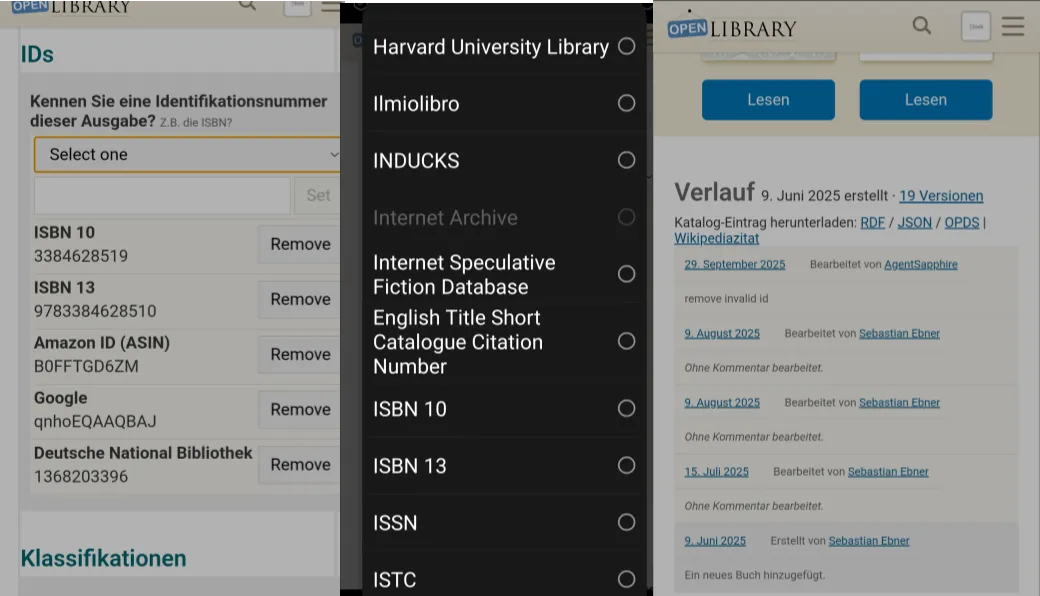Choose the ISBN 10 radio option
Viewport: 1040px width, 596px height.
tap(504, 409)
